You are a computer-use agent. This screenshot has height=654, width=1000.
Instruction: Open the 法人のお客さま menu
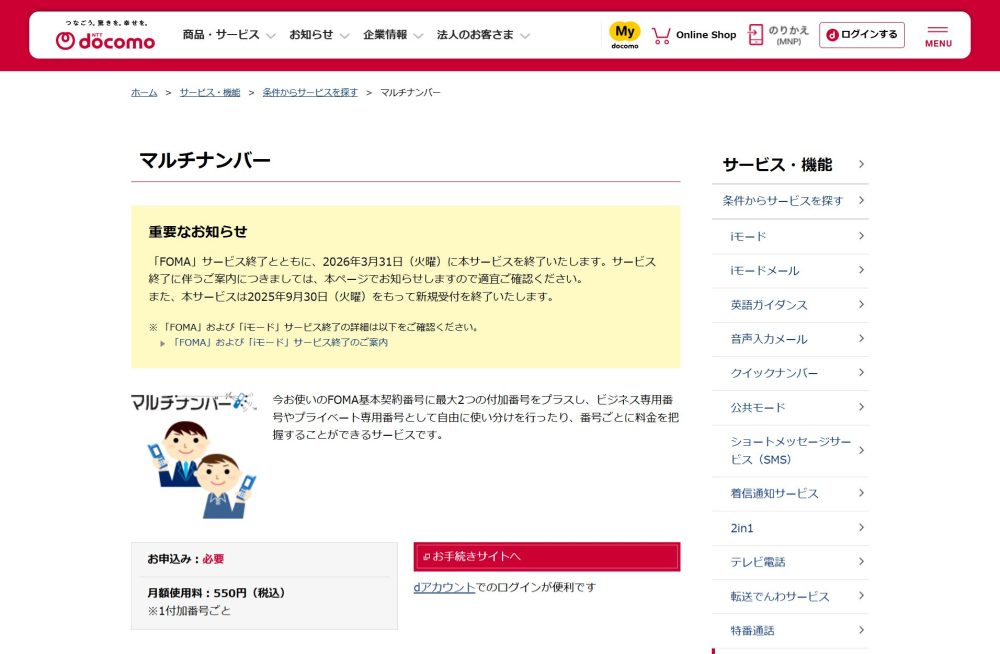click(483, 35)
